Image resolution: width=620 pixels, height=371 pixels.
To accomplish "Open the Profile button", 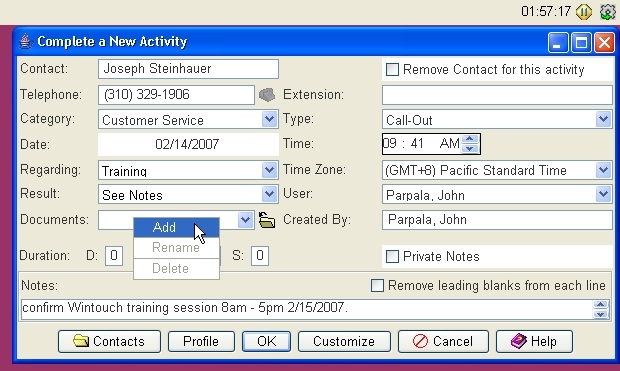I will [x=201, y=341].
